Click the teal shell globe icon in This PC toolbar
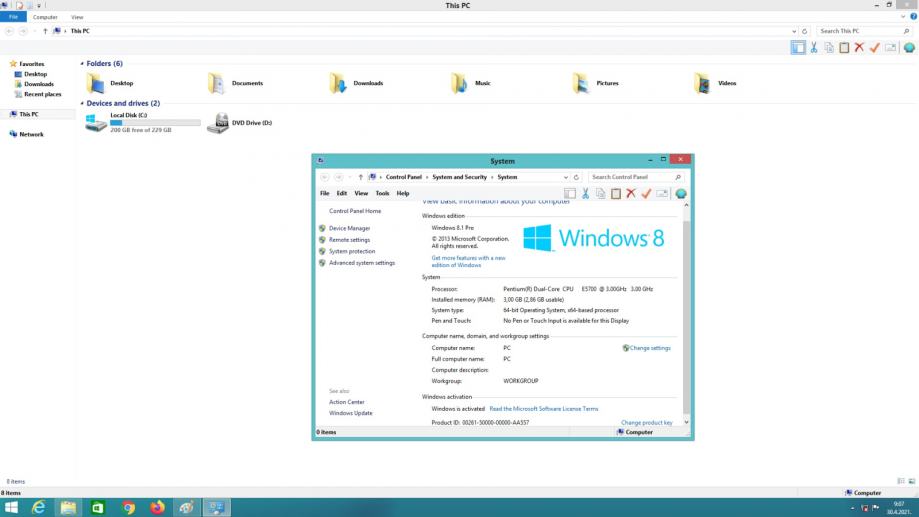This screenshot has height=517, width=919. (909, 47)
